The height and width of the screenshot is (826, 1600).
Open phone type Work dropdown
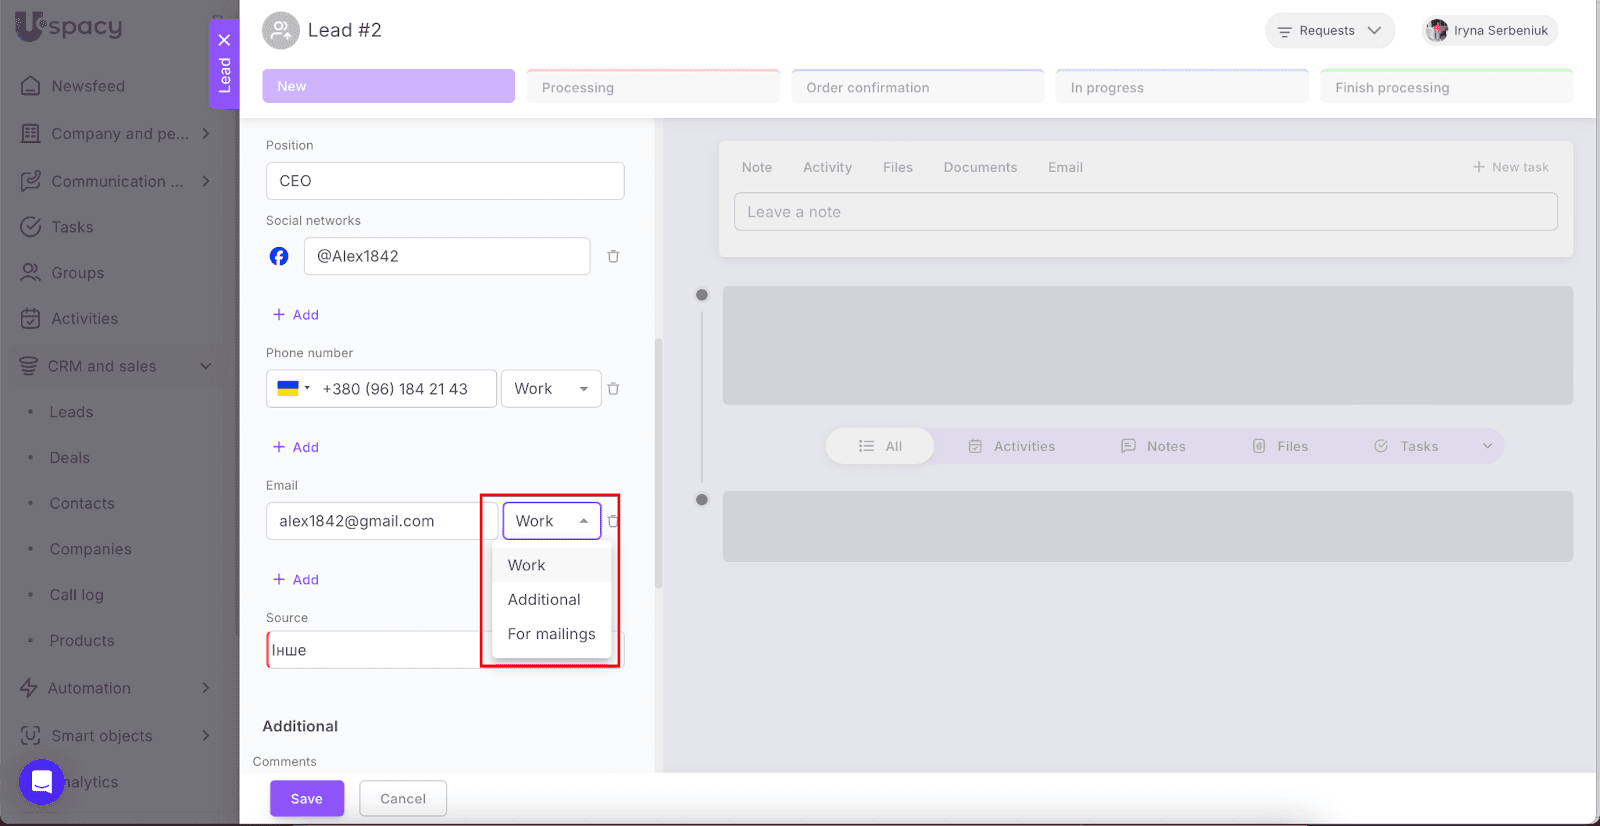[x=551, y=389]
